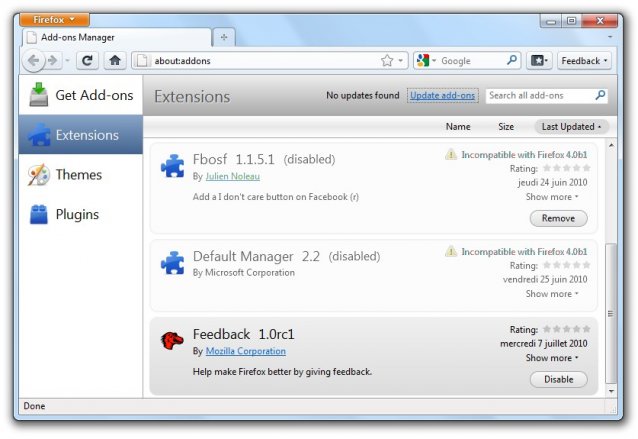Click the Feedback extension rating stars
638x439 pixels.
[566, 329]
